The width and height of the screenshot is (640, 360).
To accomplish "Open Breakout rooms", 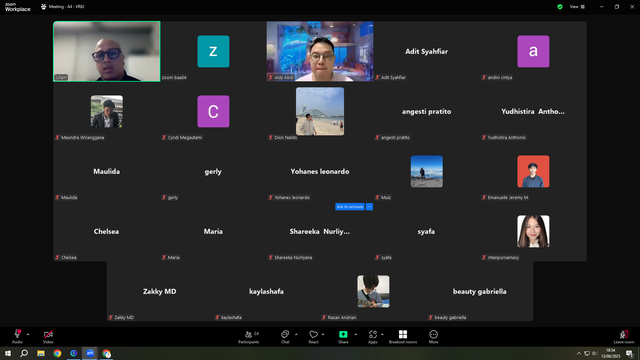I will coord(403,337).
